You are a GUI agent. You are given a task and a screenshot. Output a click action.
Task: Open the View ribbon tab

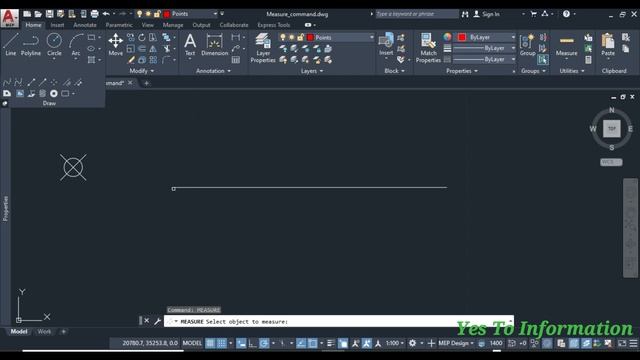(147, 25)
